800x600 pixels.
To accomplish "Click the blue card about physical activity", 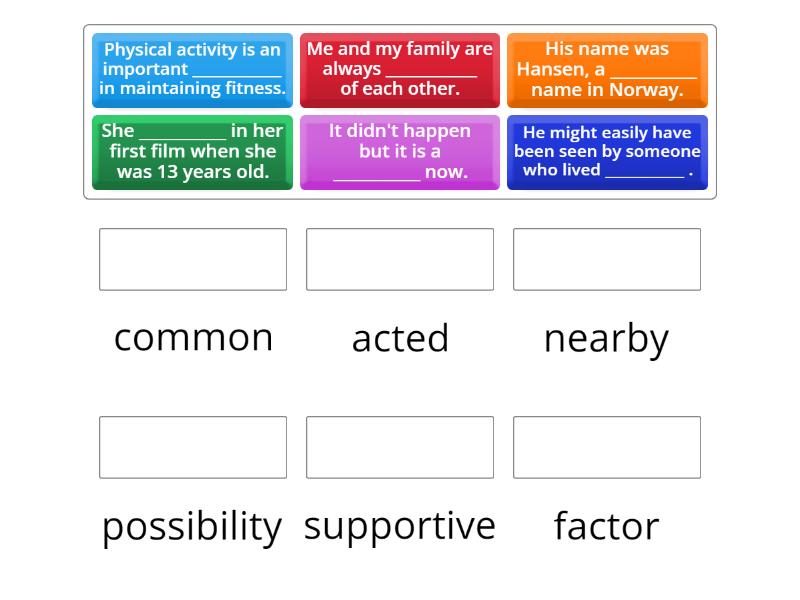I will coord(192,69).
